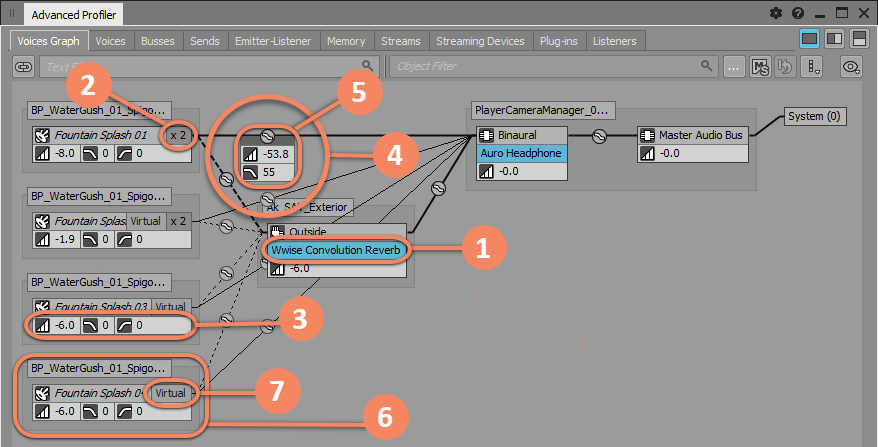Open the Object Filter browse ellipsis button
Screen dimensions: 878x447
pyautogui.click(x=736, y=67)
